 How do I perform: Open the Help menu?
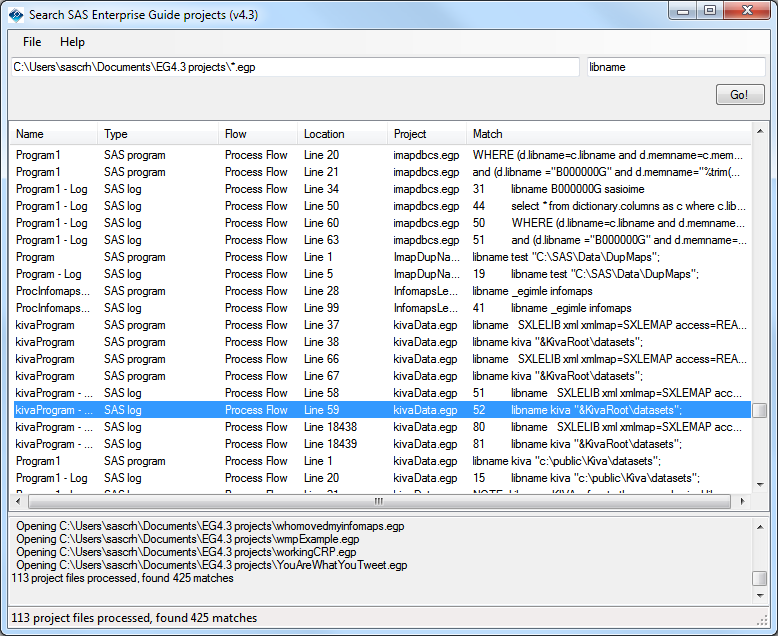point(72,42)
